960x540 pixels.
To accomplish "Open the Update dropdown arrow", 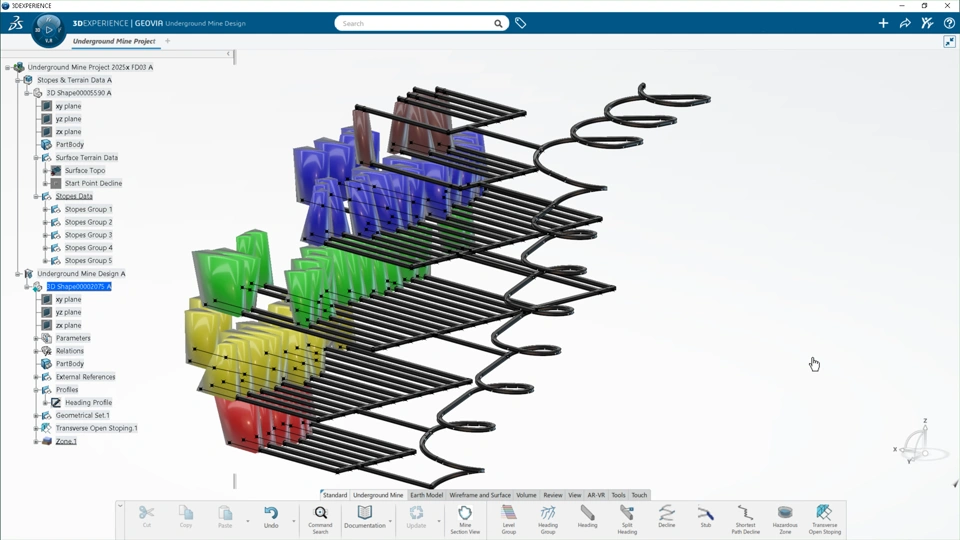I will 438,521.
